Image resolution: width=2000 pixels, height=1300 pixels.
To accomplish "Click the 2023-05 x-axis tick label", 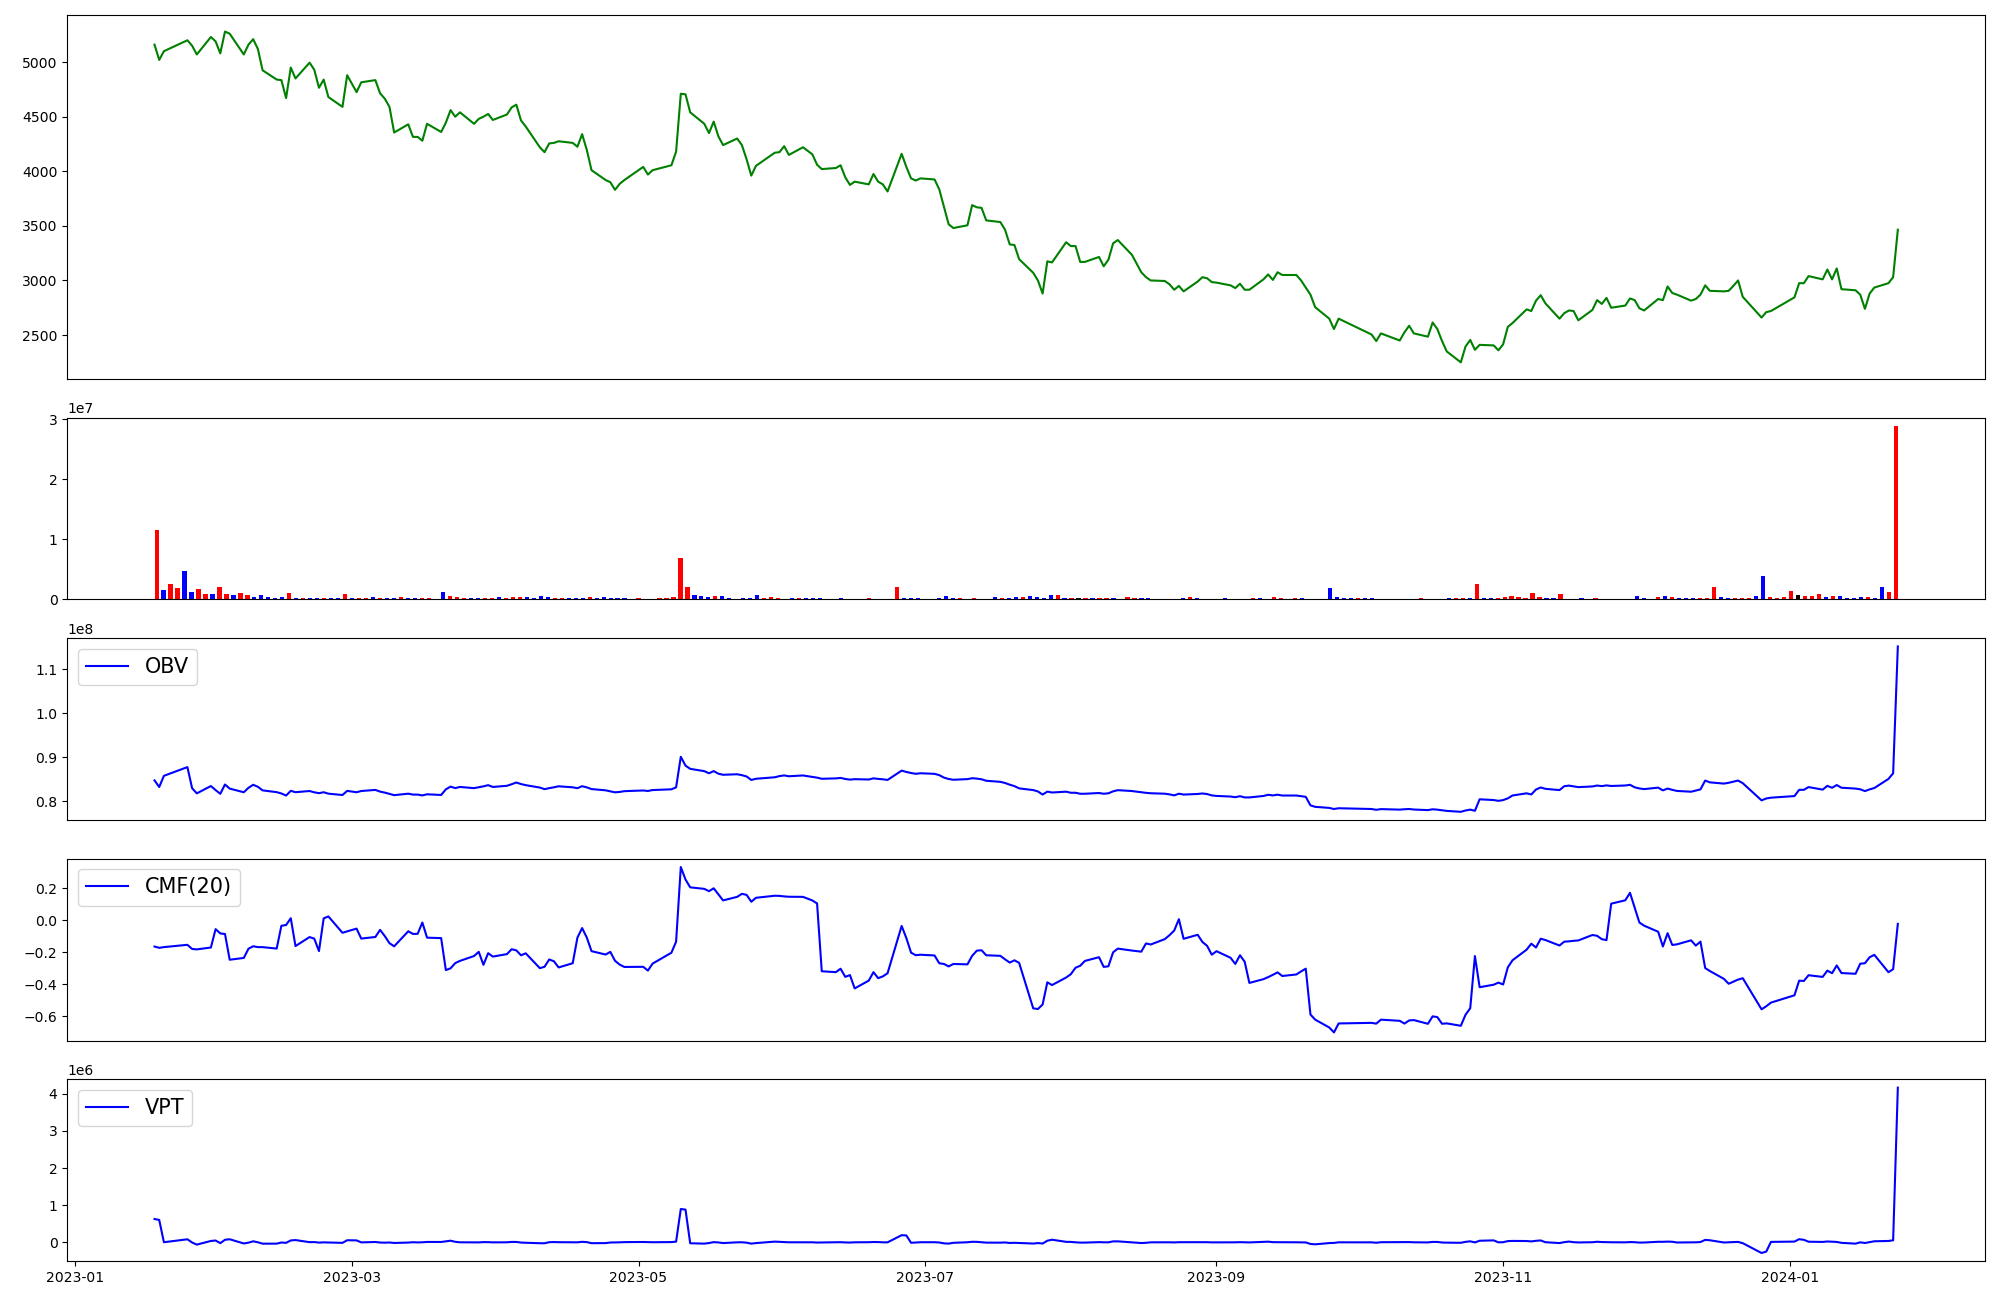I will coord(638,1277).
